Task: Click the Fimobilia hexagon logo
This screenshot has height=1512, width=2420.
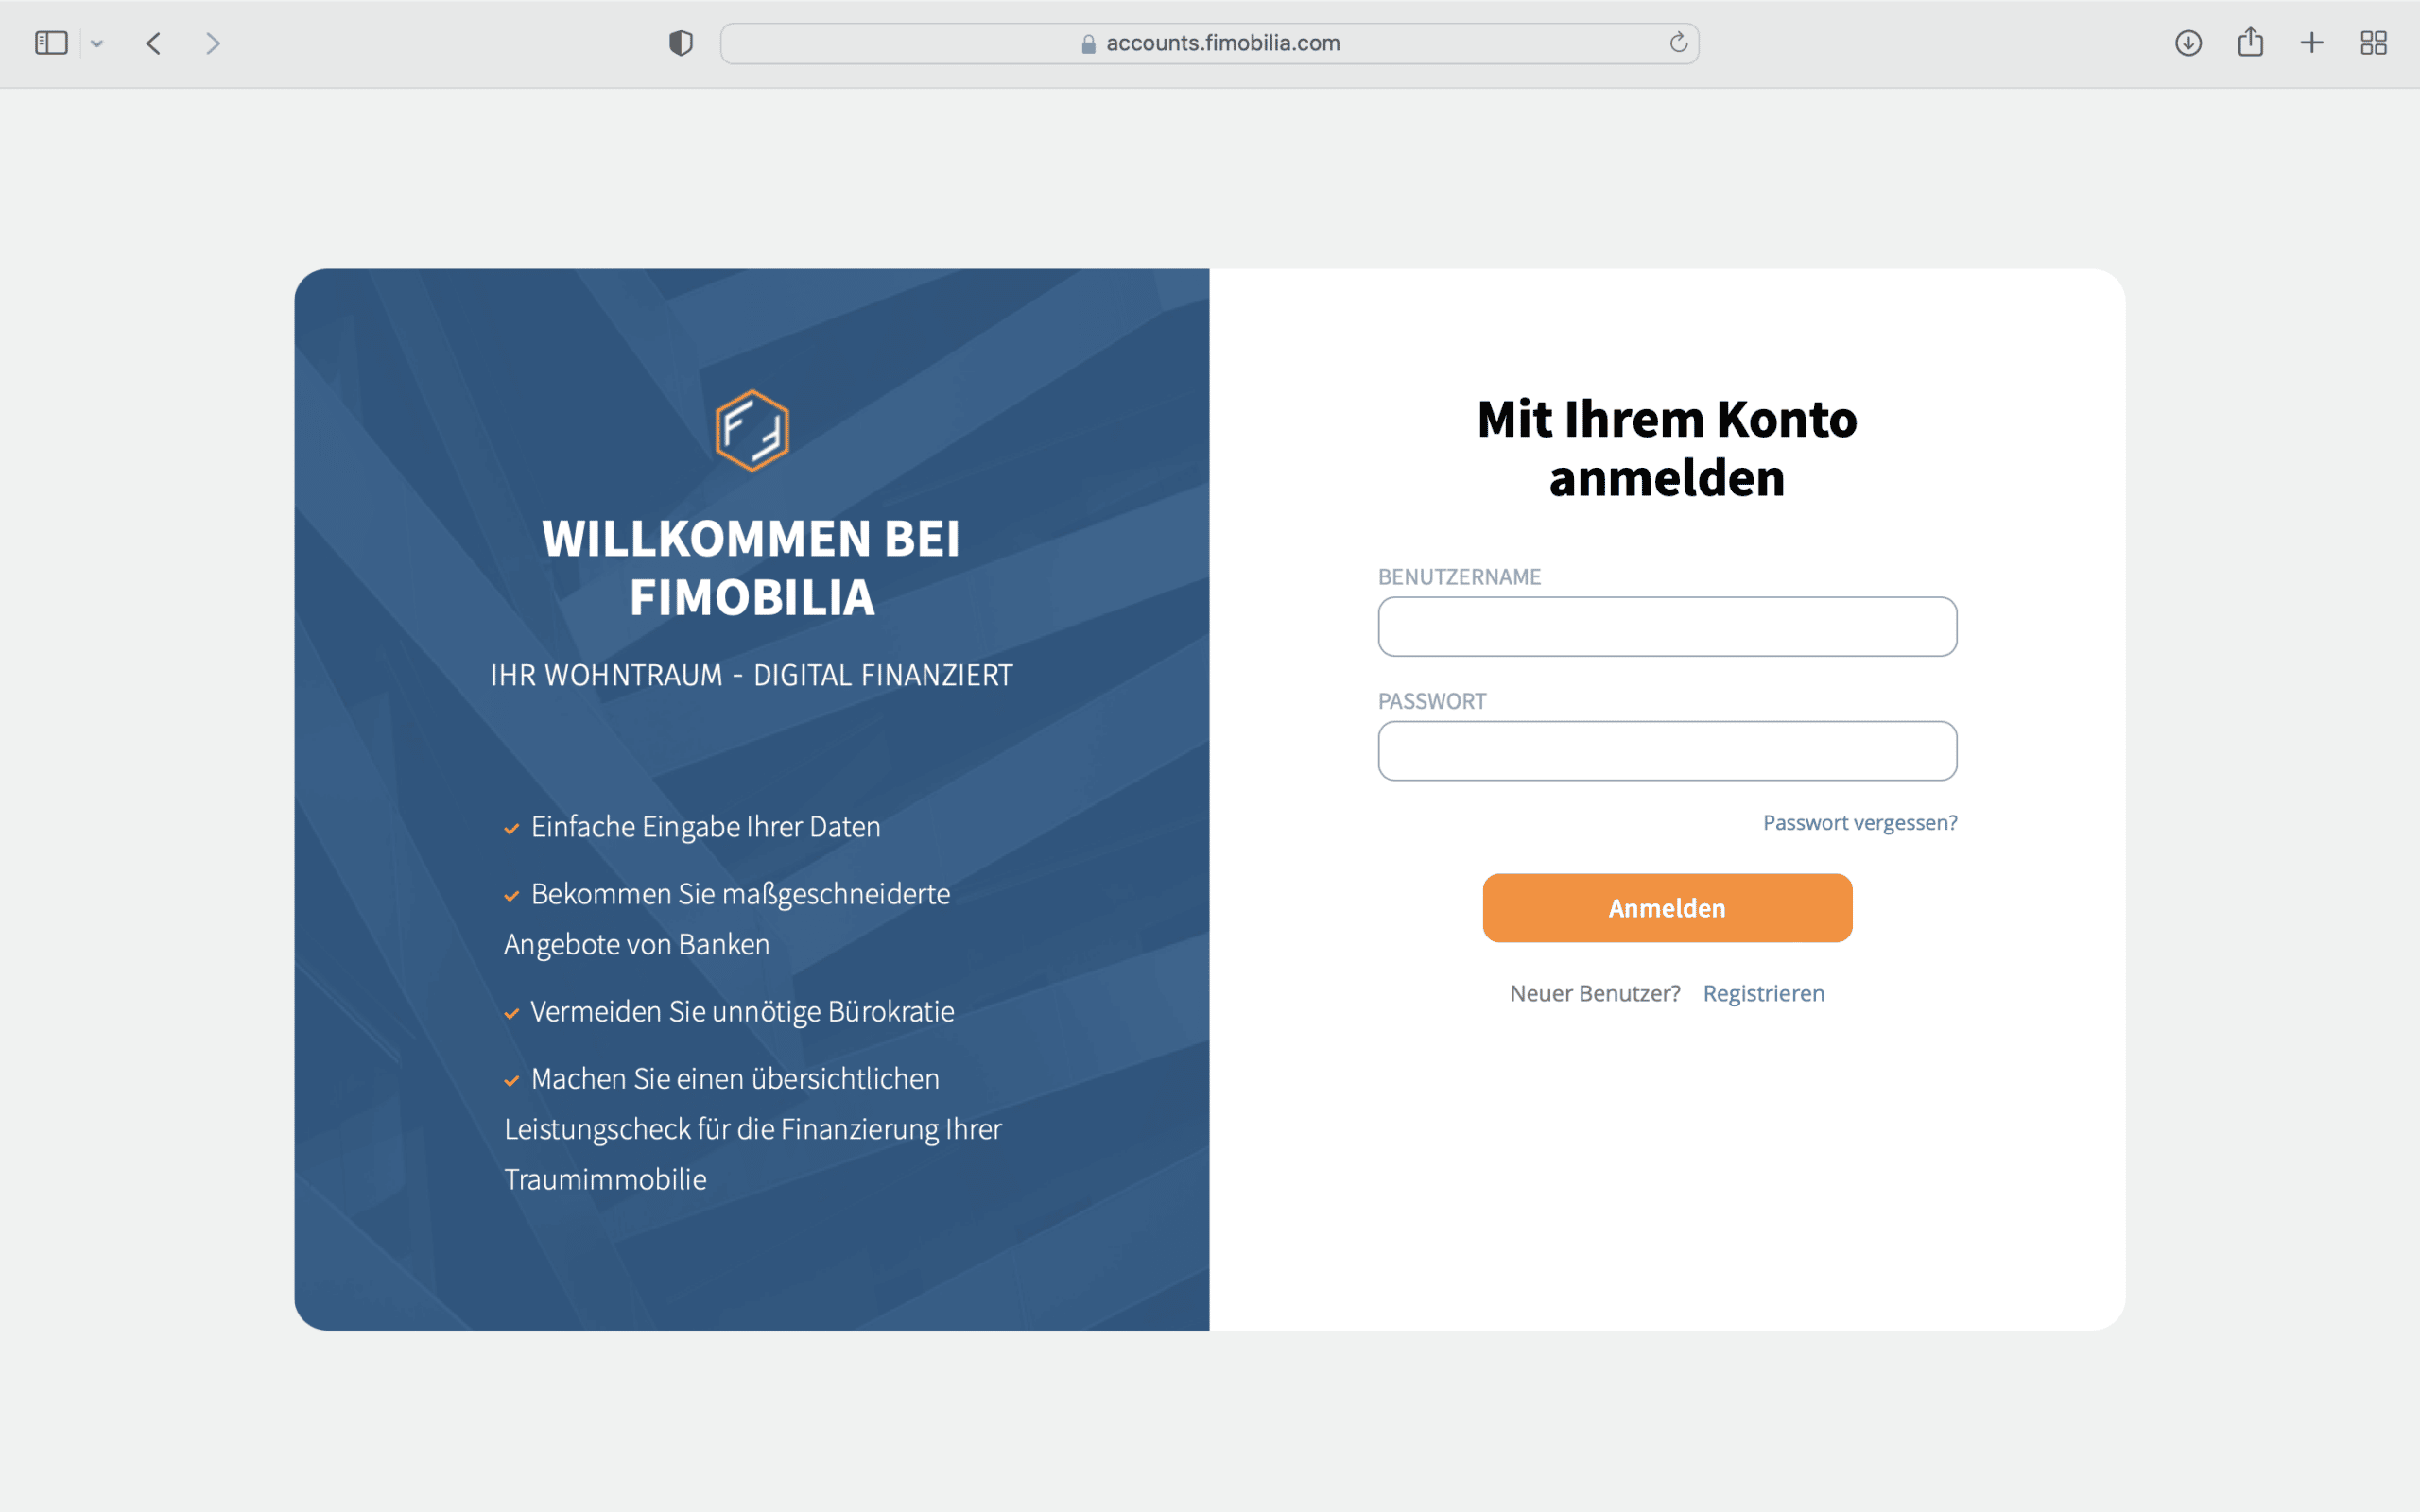Action: (752, 430)
